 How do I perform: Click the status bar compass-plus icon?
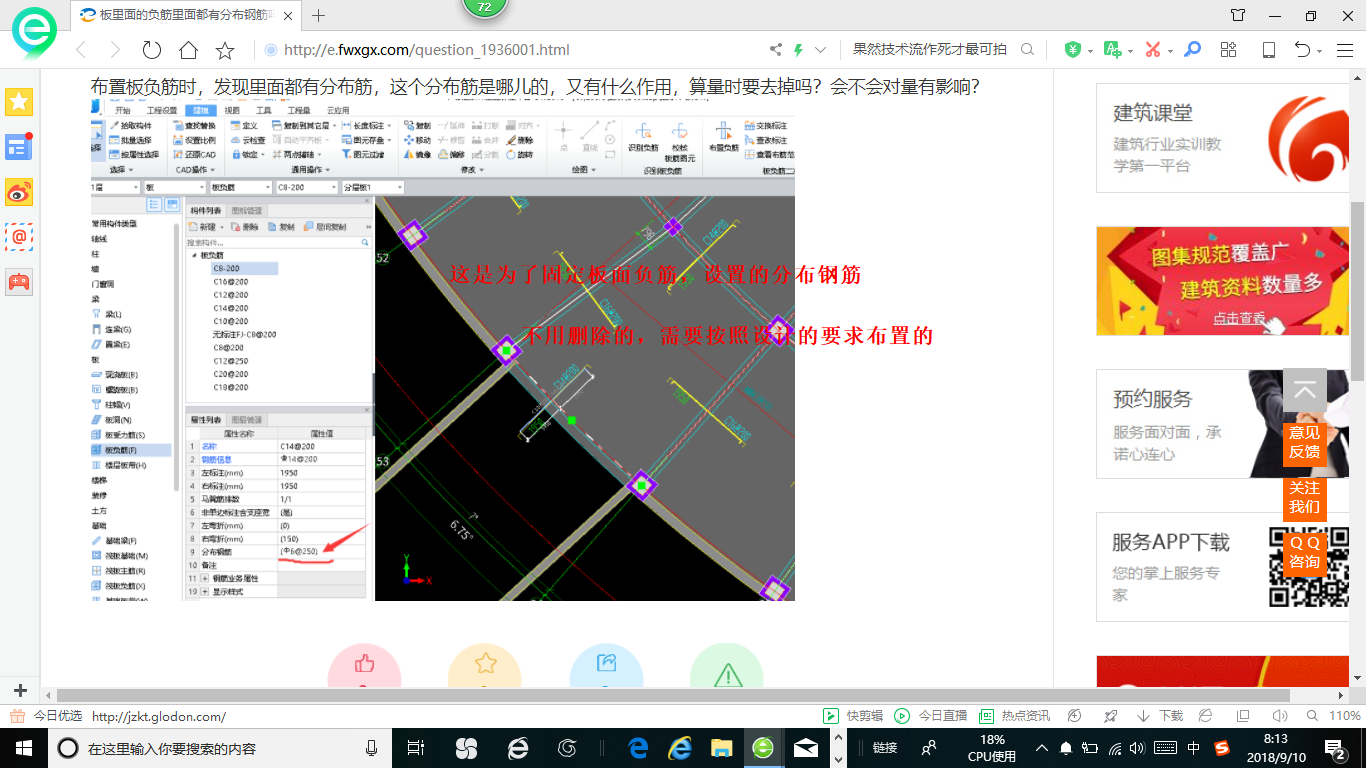coord(1075,716)
